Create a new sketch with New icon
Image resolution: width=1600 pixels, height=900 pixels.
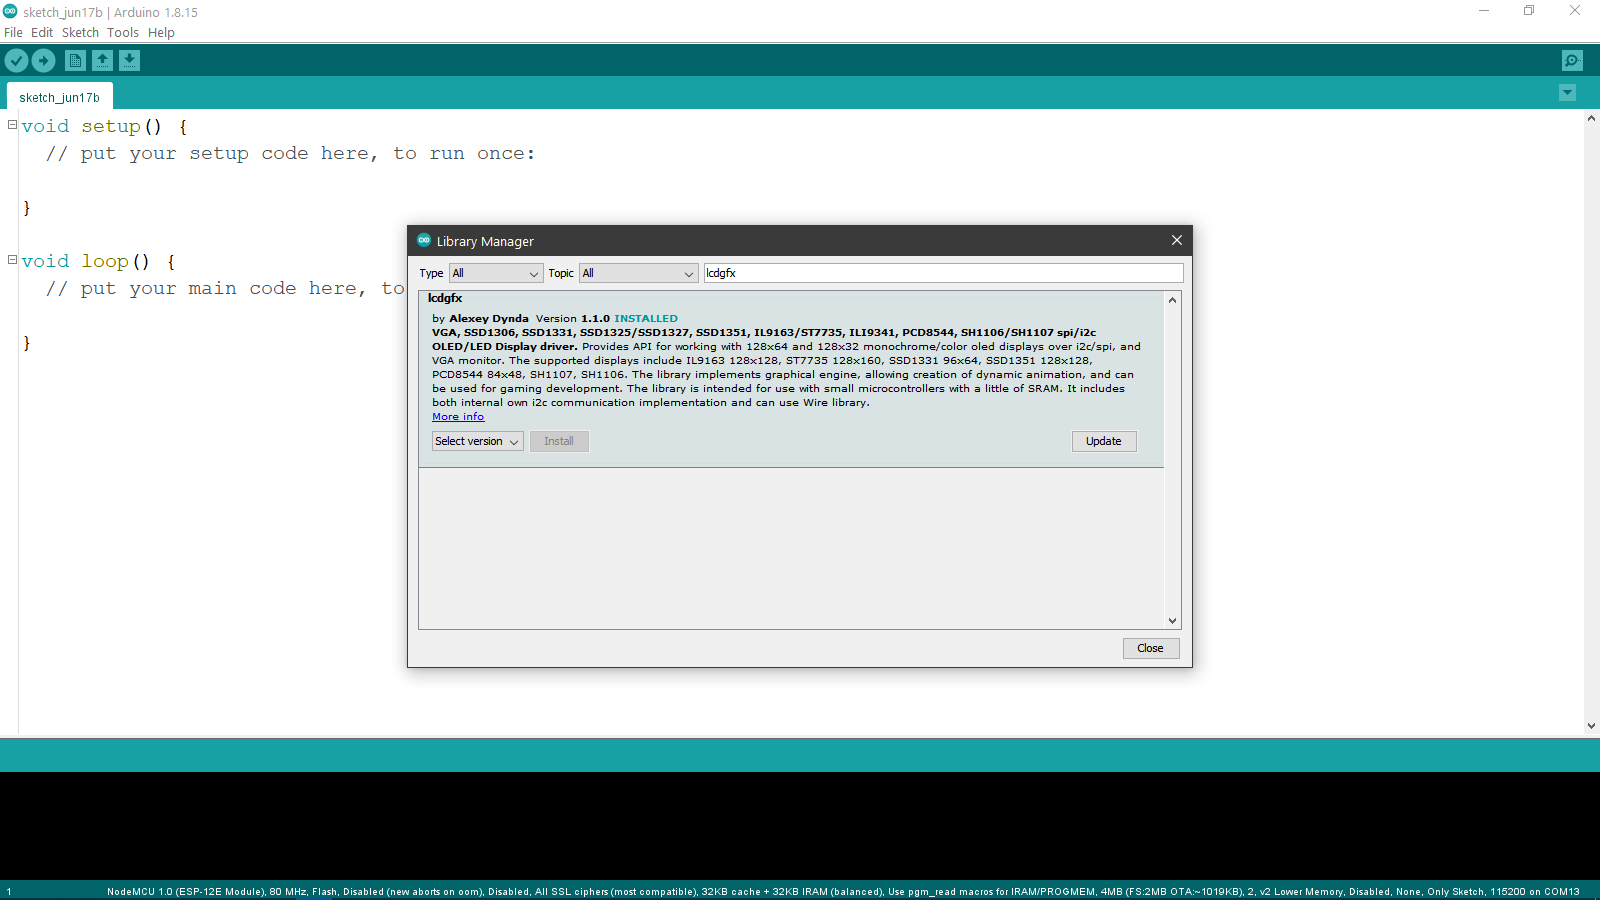75,61
